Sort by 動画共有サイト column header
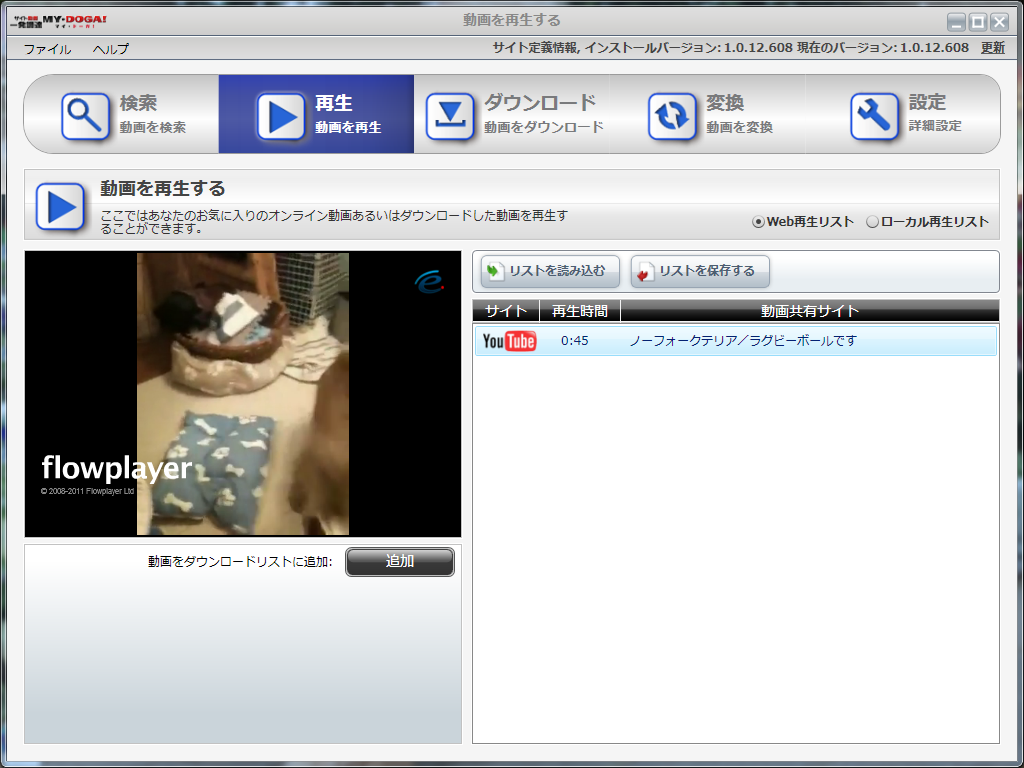Screen dimensions: 1024x768 pyautogui.click(x=810, y=311)
